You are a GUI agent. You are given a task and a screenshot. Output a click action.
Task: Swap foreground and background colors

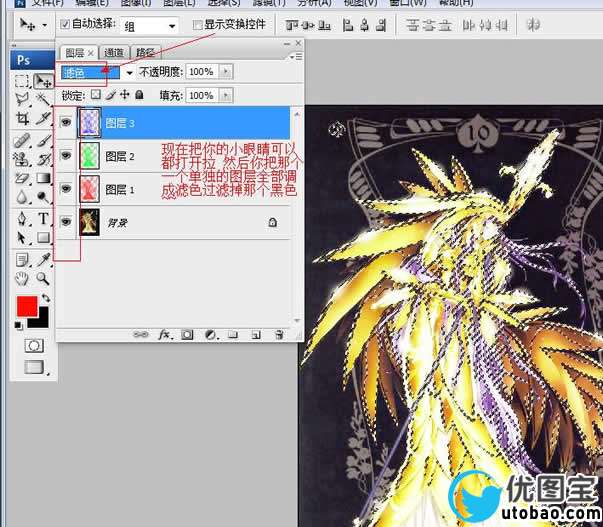46,298
